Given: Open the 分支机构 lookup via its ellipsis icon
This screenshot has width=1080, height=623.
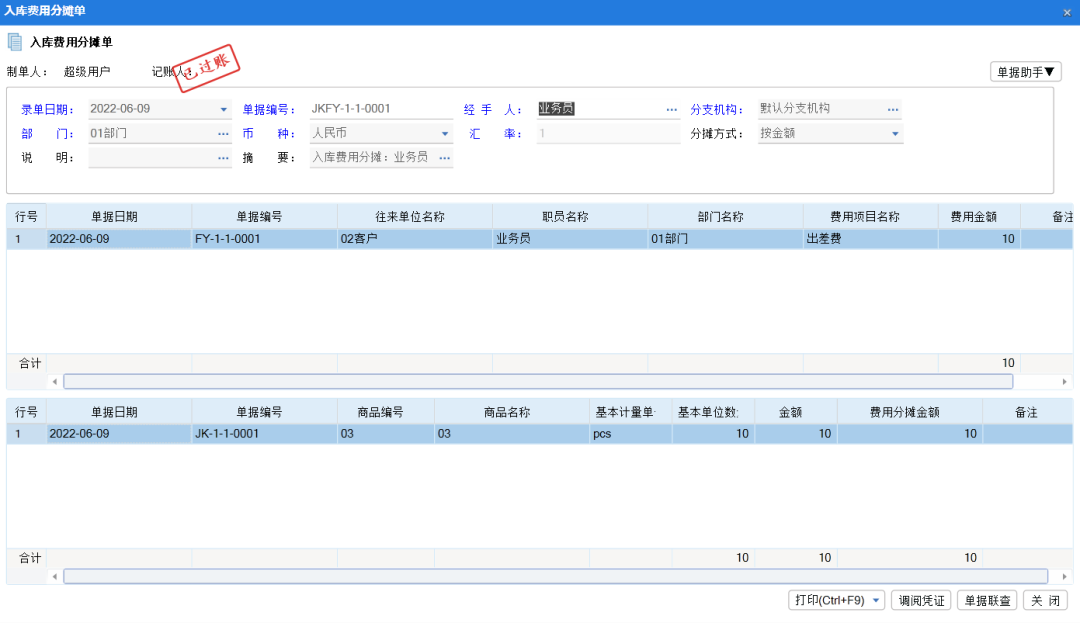Looking at the screenshot, I should (x=893, y=108).
